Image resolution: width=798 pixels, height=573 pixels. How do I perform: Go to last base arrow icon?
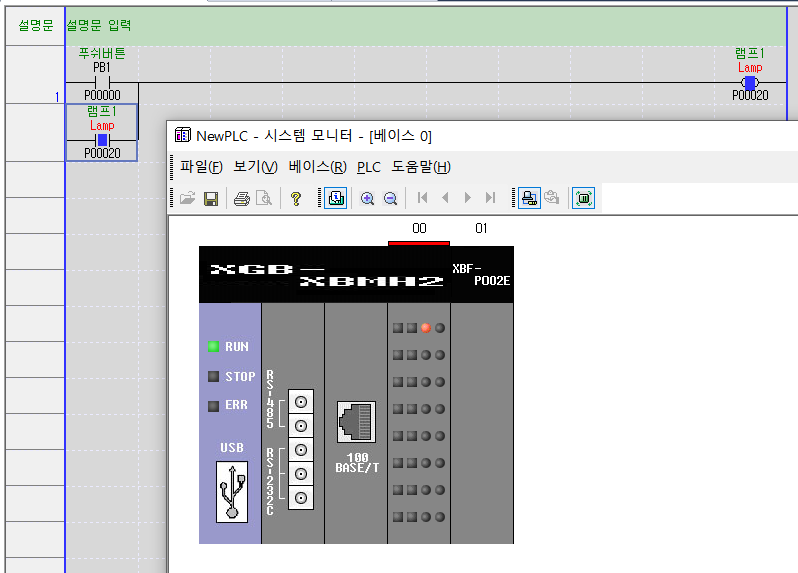[x=491, y=197]
